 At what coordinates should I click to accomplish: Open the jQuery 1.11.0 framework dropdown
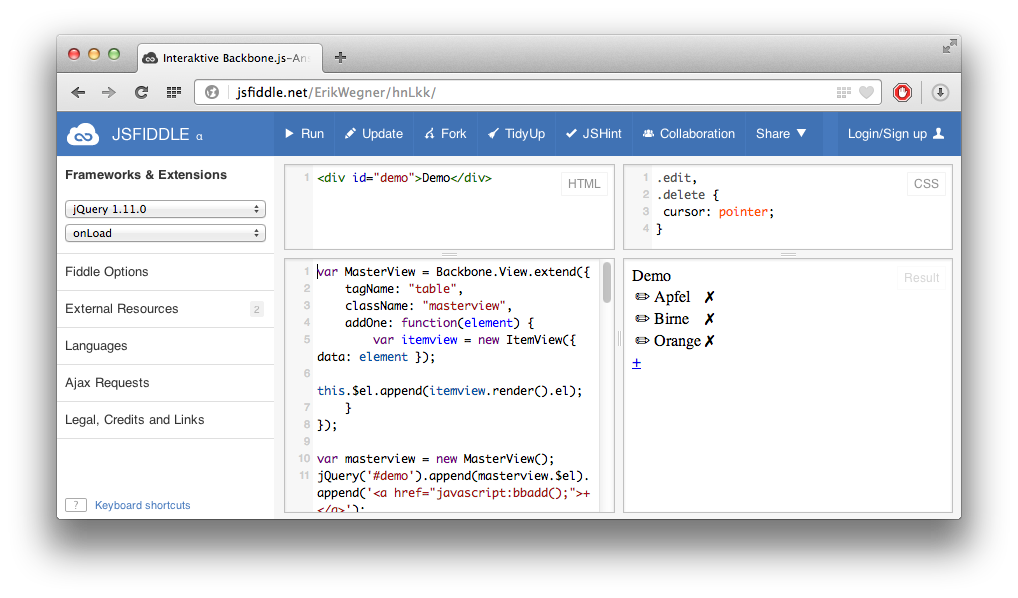click(165, 209)
